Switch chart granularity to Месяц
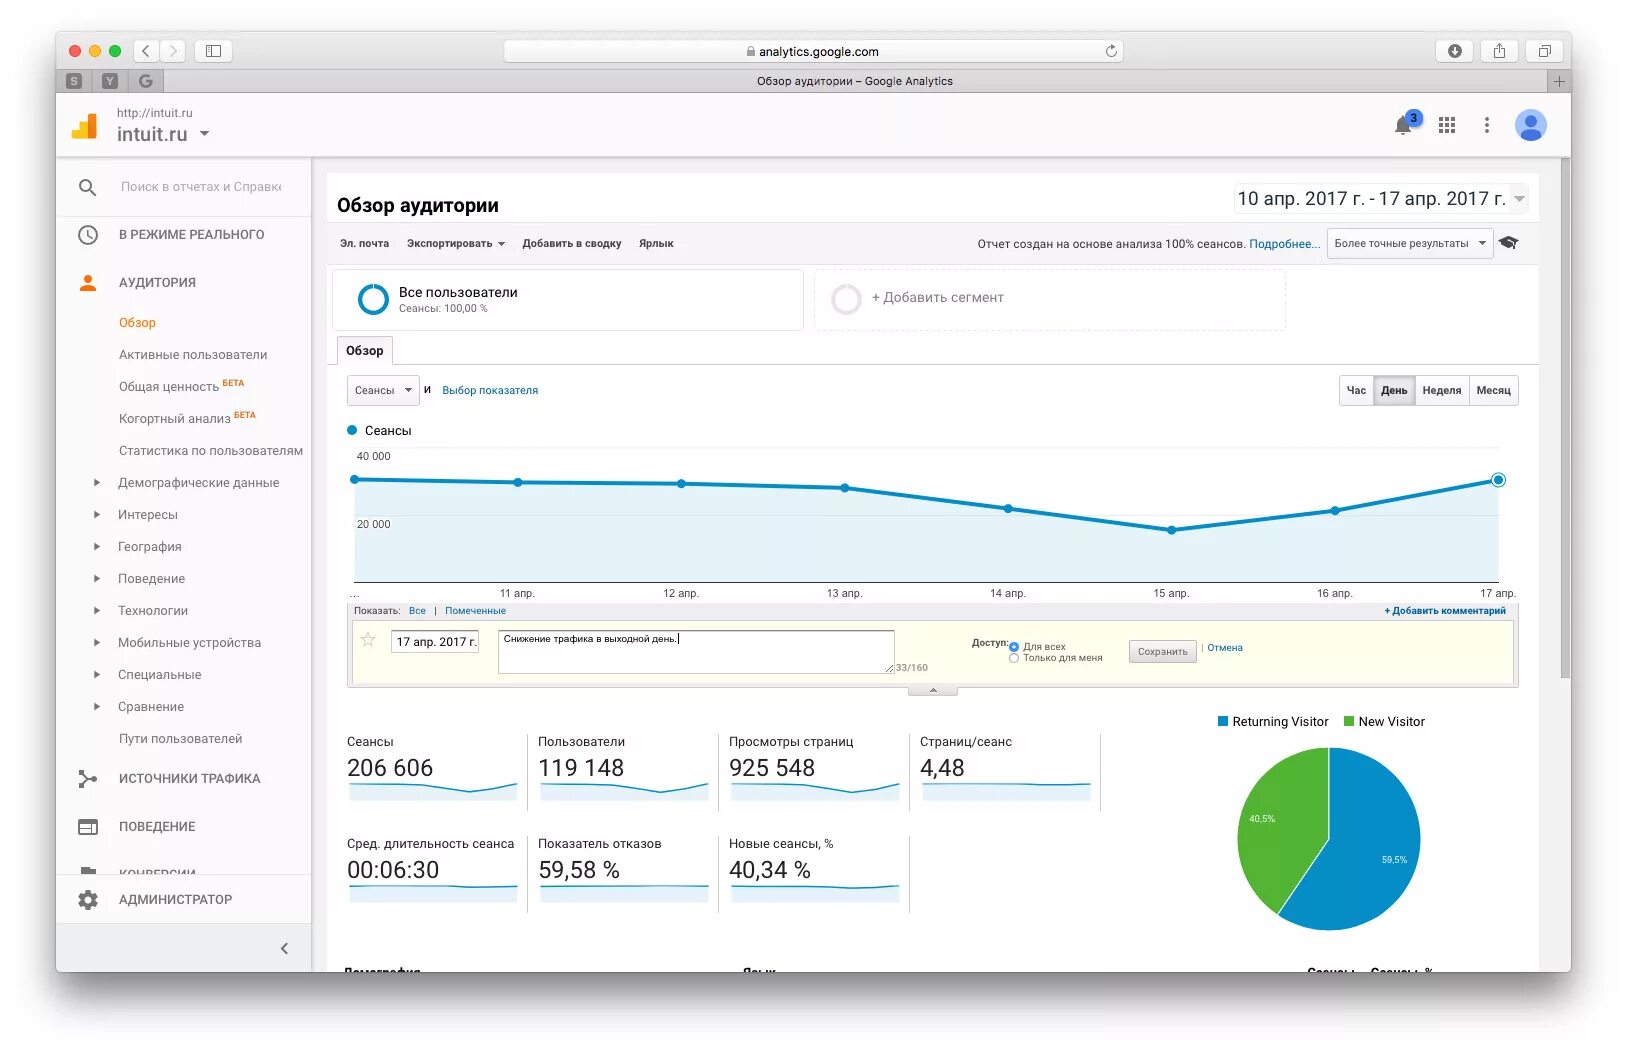 pos(1493,391)
